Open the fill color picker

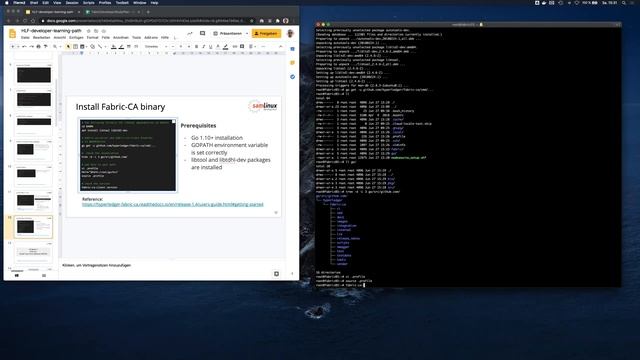tap(114, 47)
